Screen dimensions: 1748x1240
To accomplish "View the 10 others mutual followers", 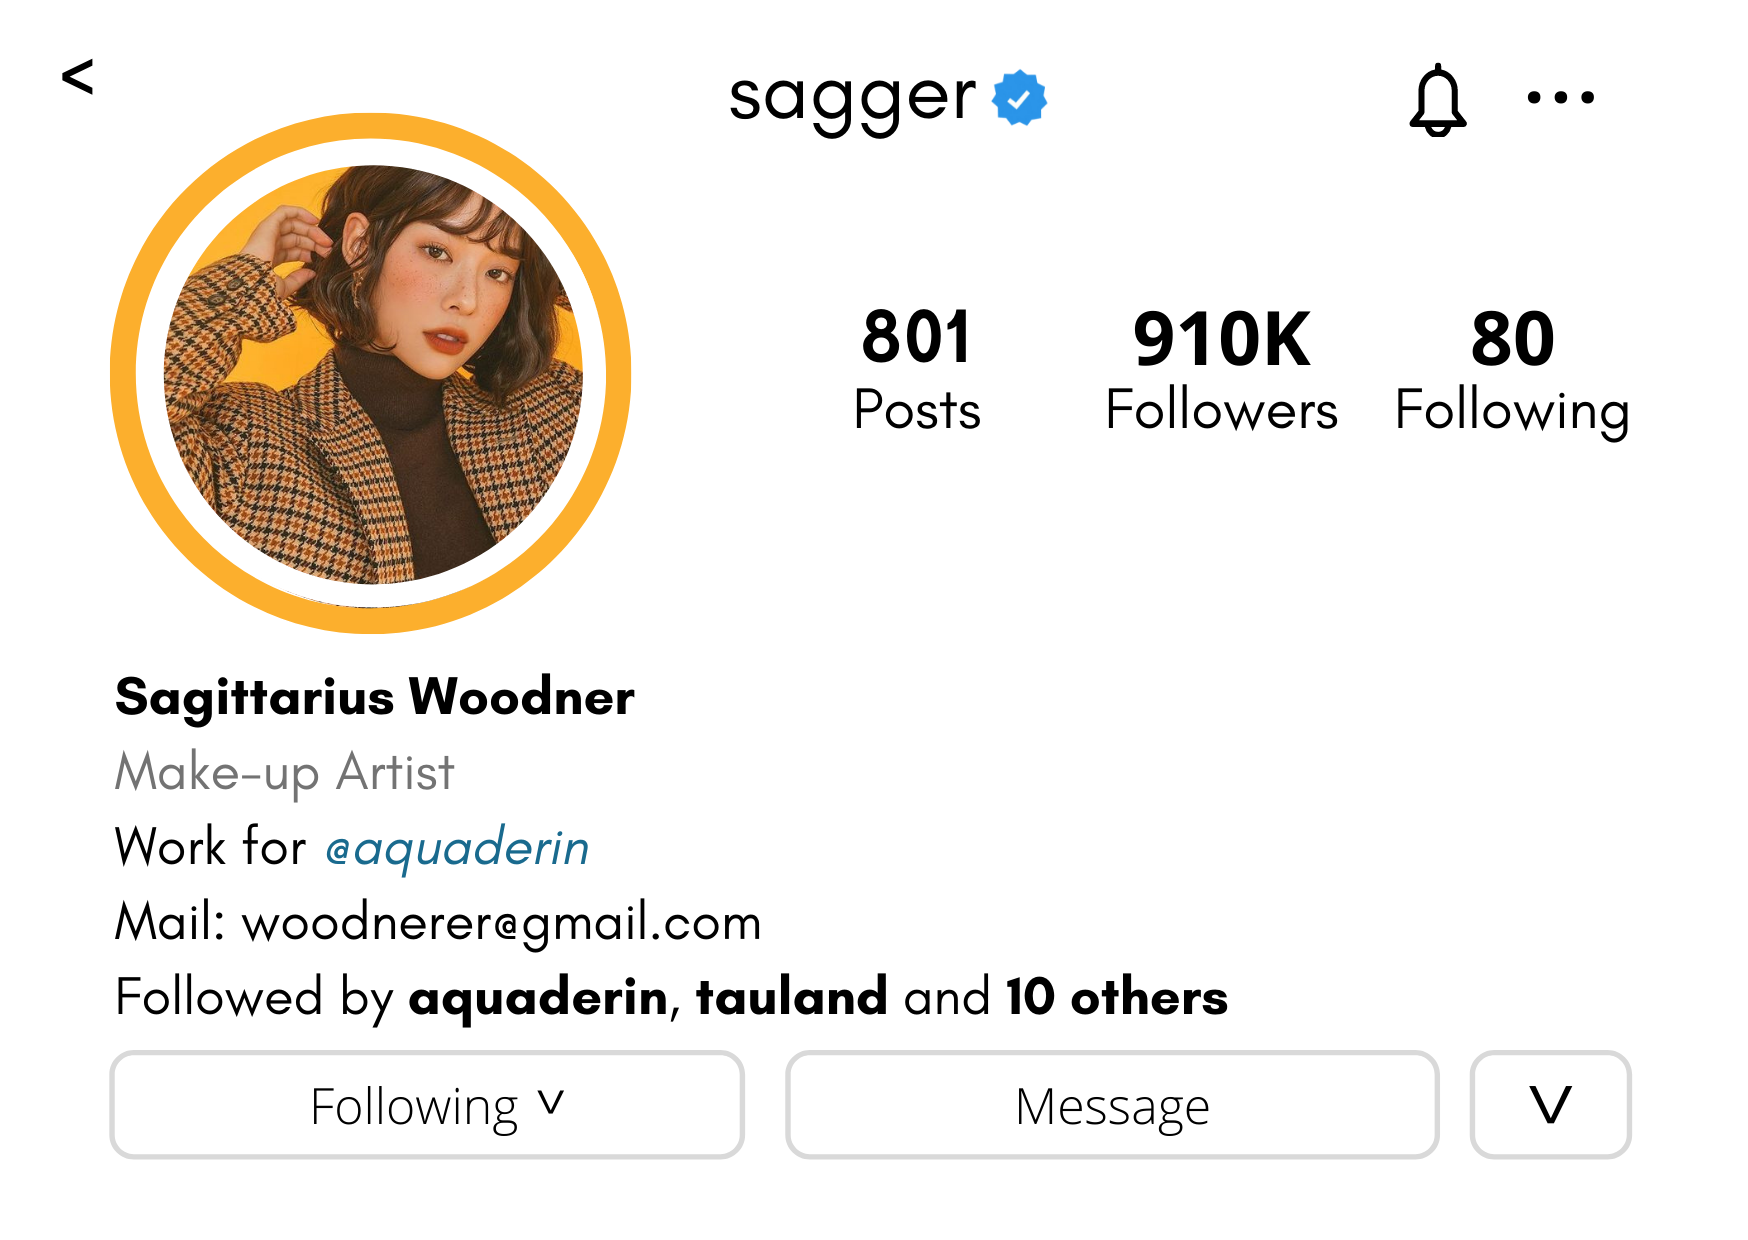I will 1116,997.
